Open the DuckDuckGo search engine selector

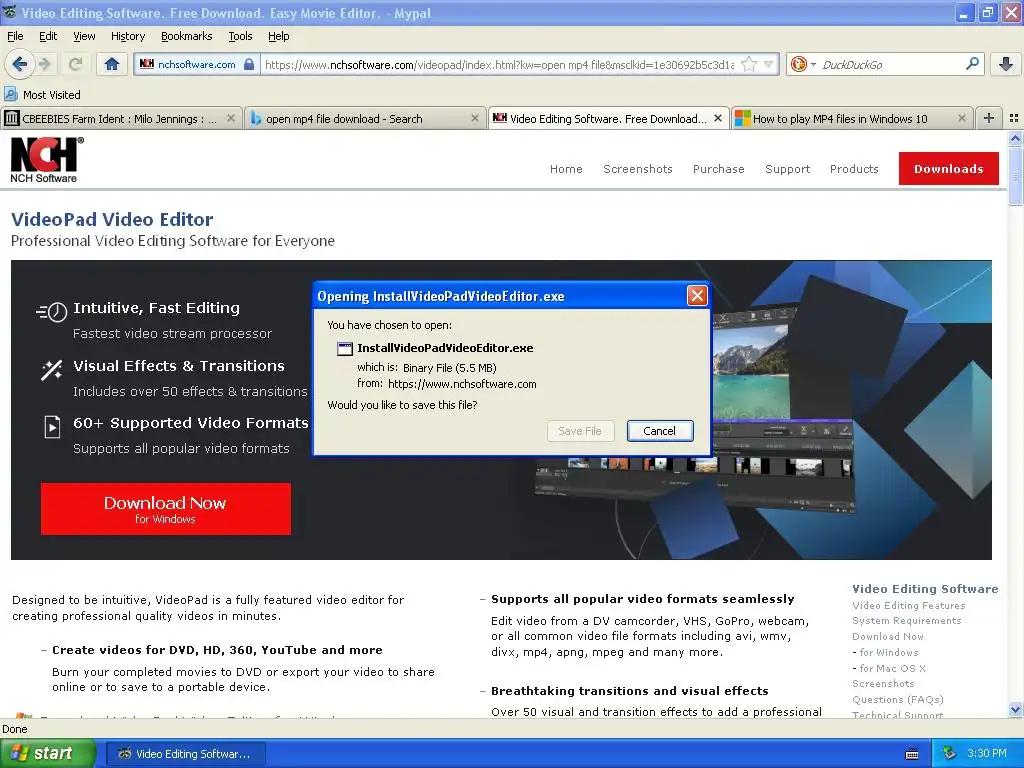[x=803, y=64]
